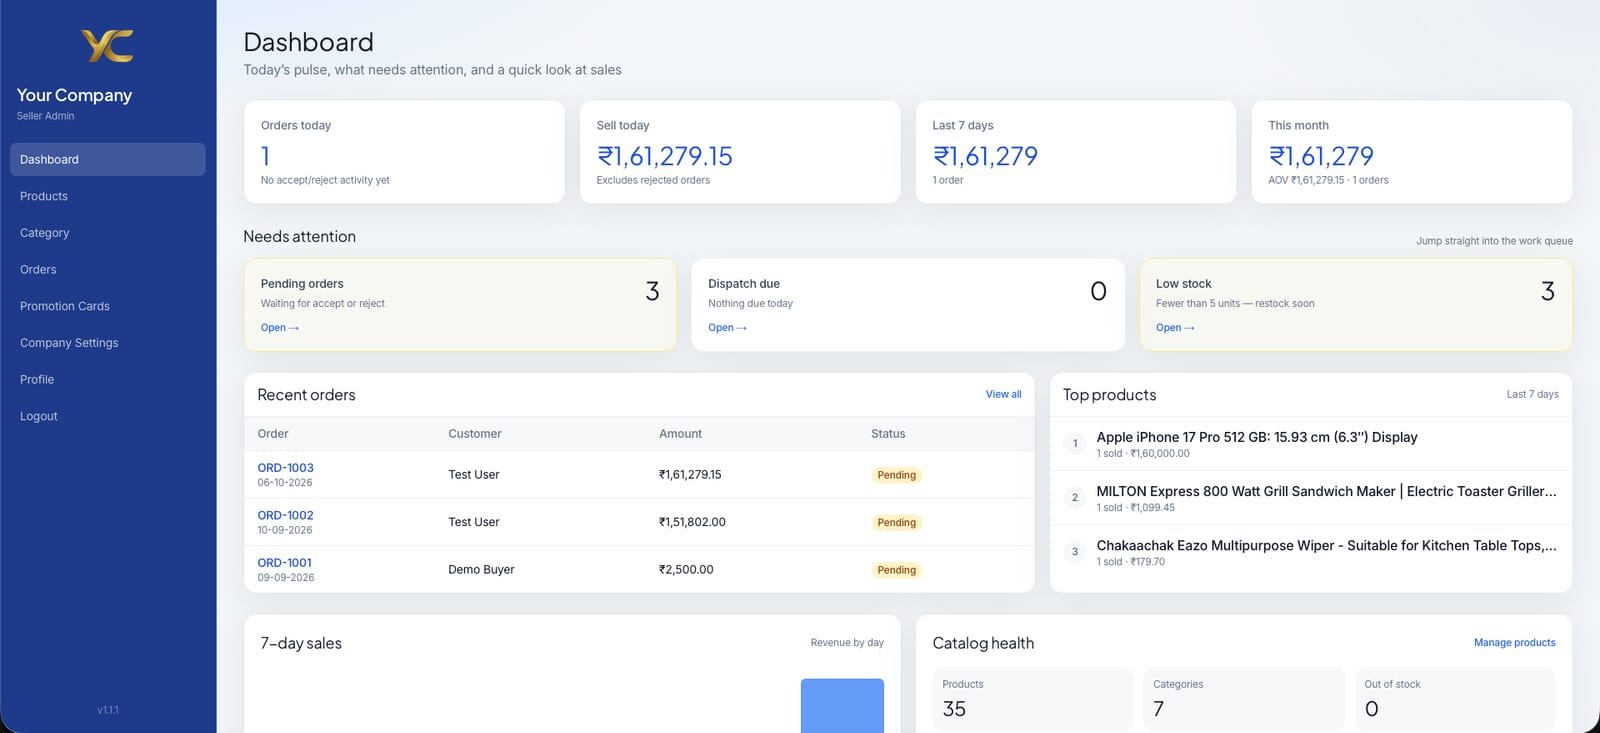Open Promotion Cards in the sidebar

tap(108, 306)
